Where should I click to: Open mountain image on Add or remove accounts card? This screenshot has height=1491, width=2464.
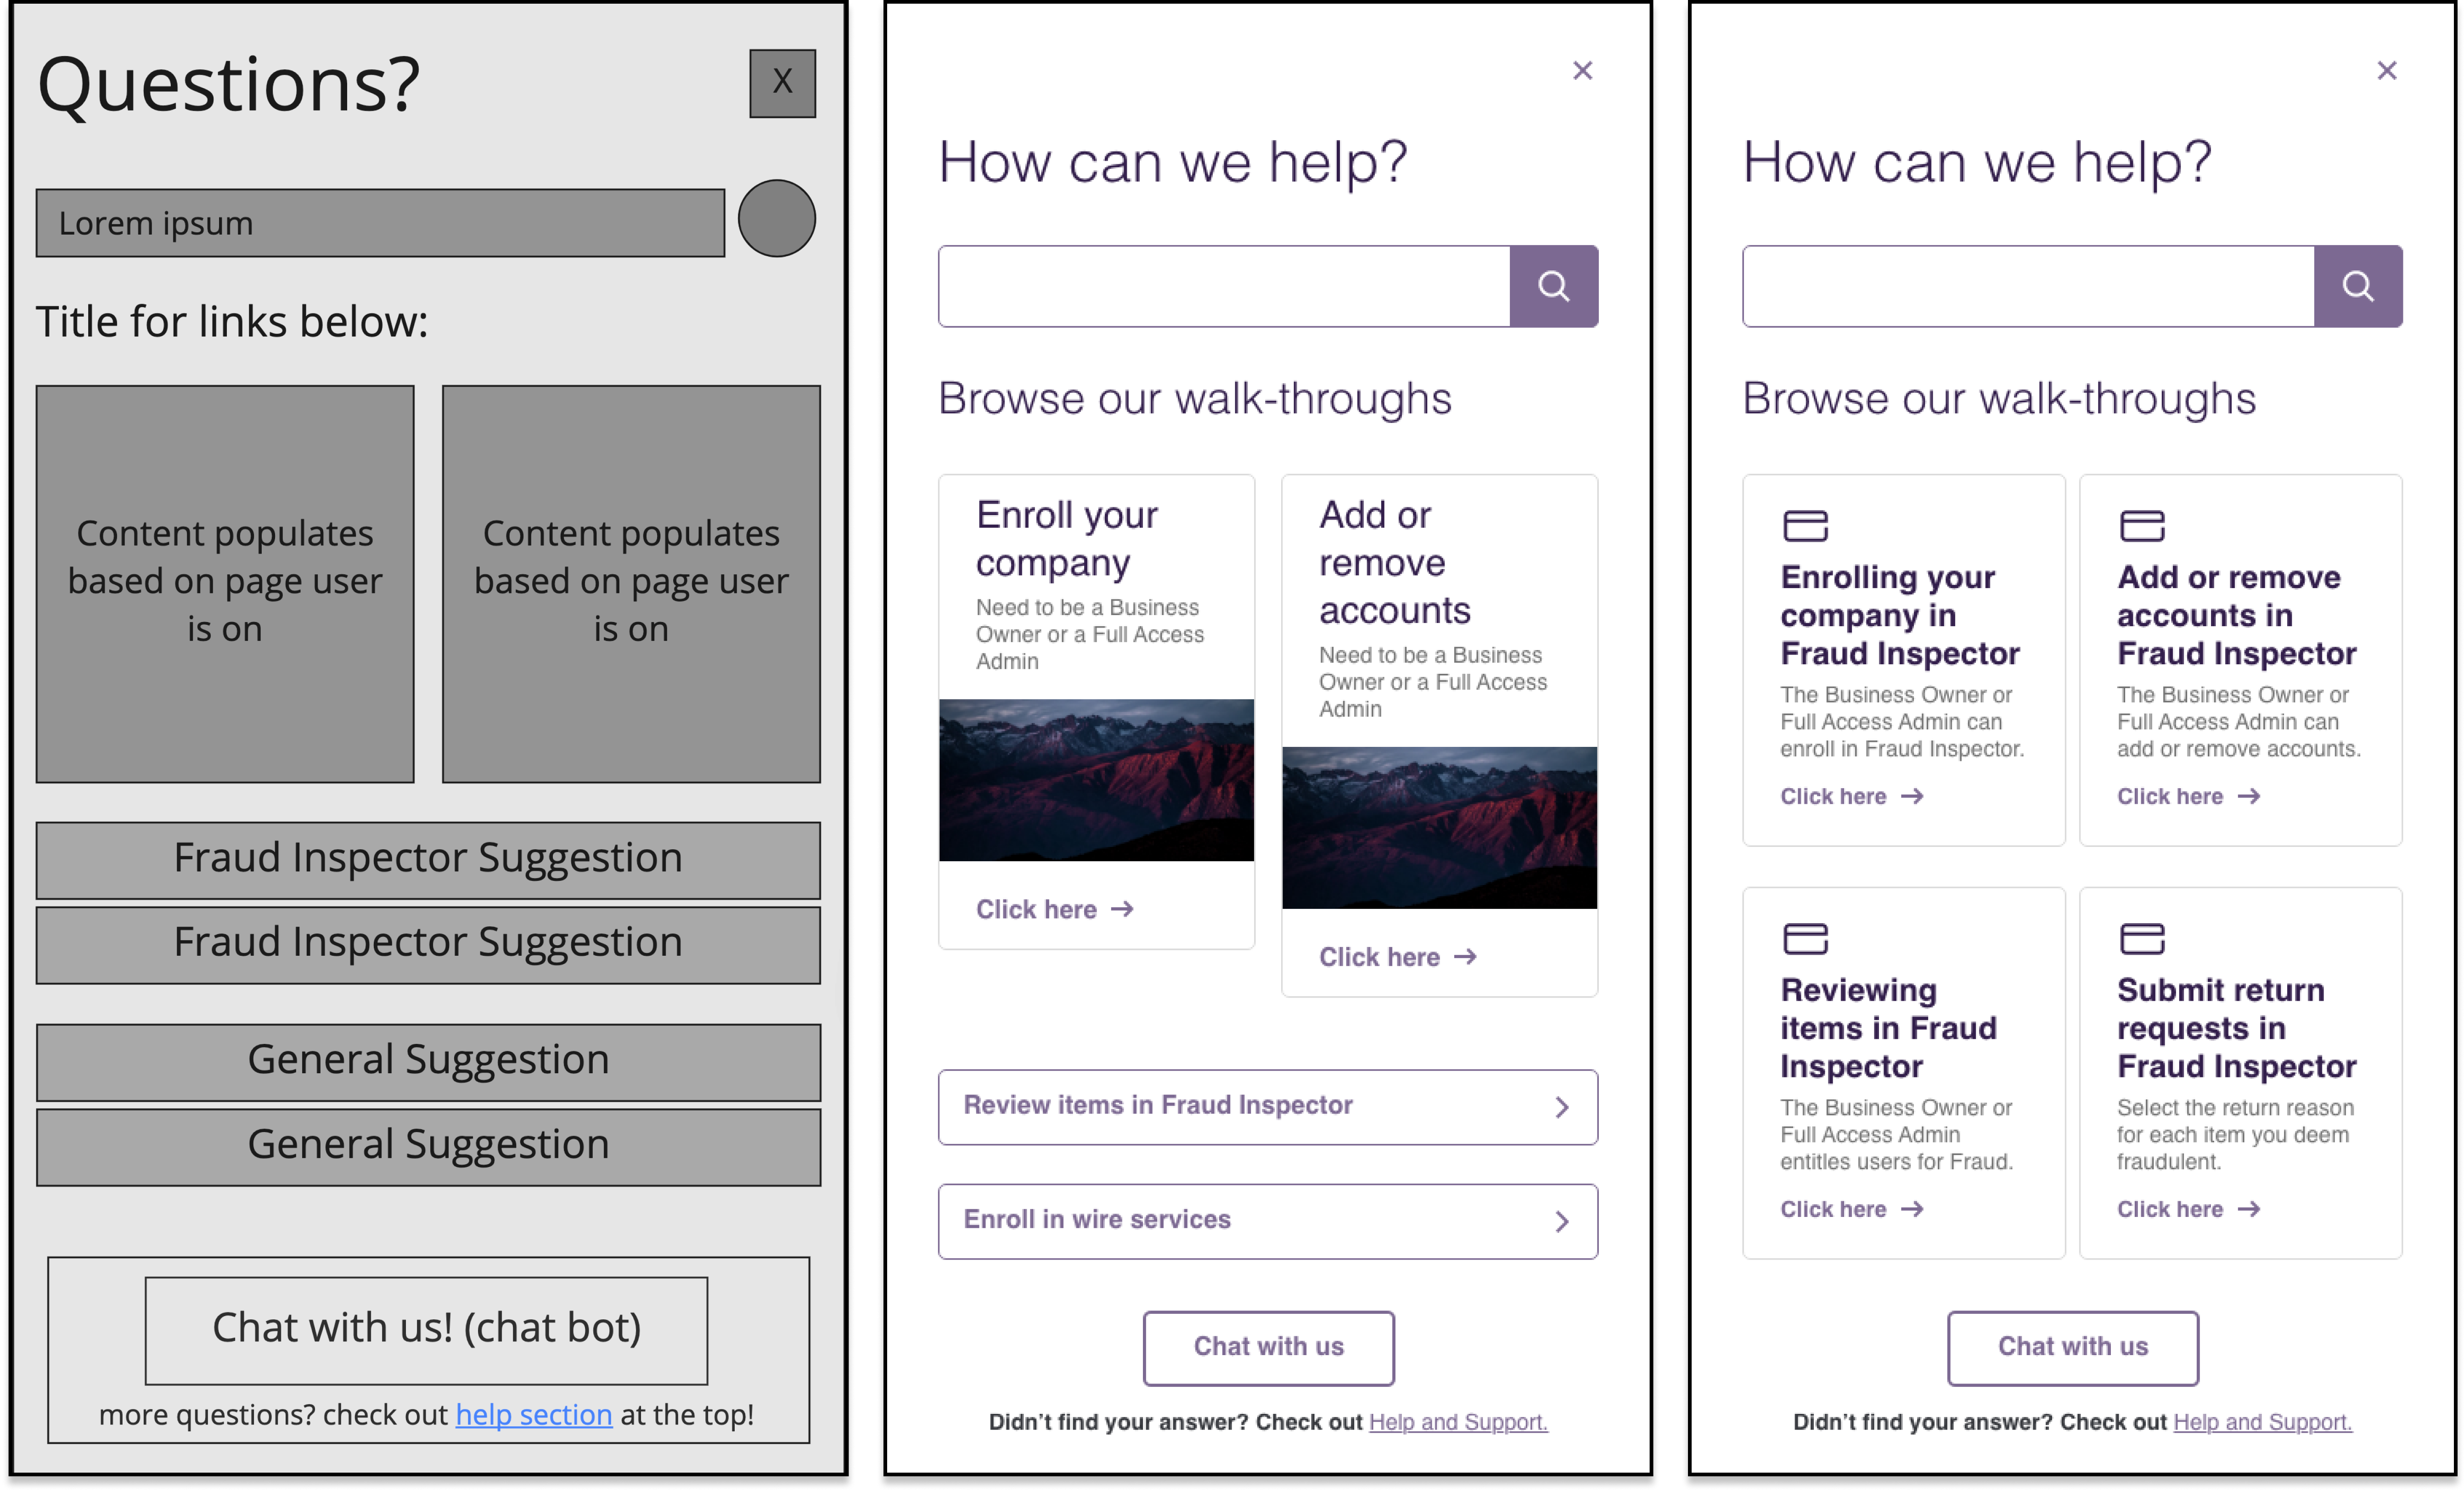pos(1439,828)
